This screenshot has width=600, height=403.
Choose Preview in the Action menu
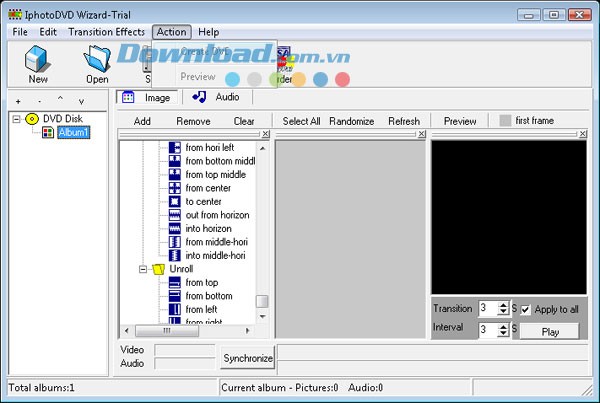[x=198, y=77]
